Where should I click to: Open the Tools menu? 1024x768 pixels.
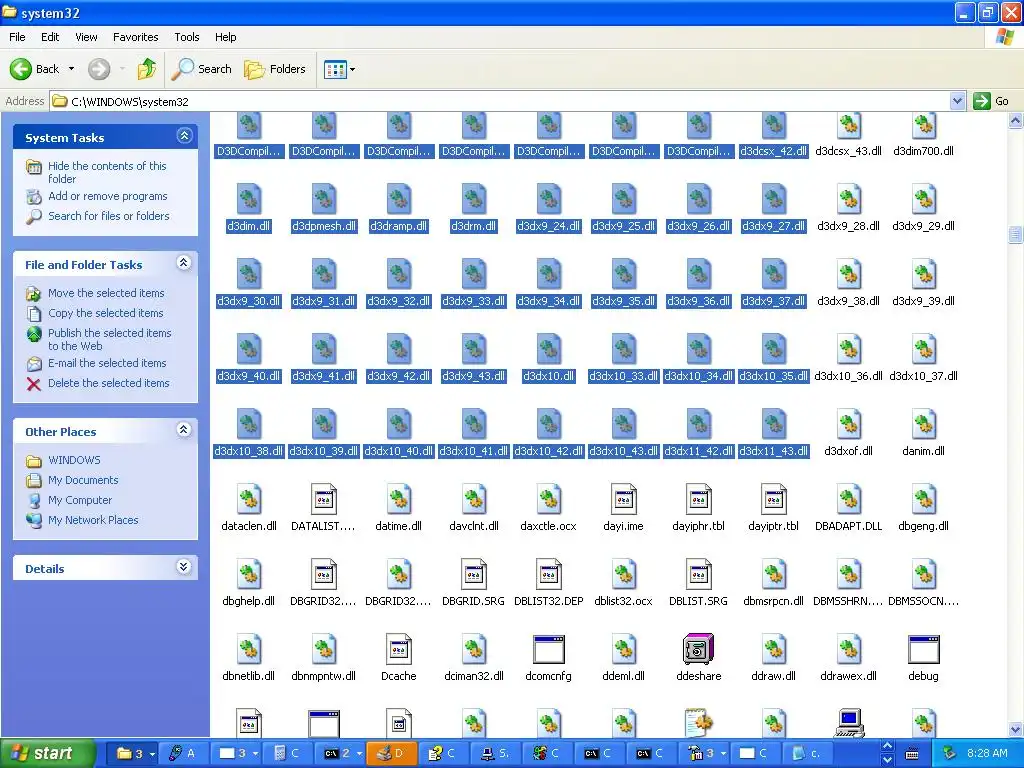coord(187,37)
